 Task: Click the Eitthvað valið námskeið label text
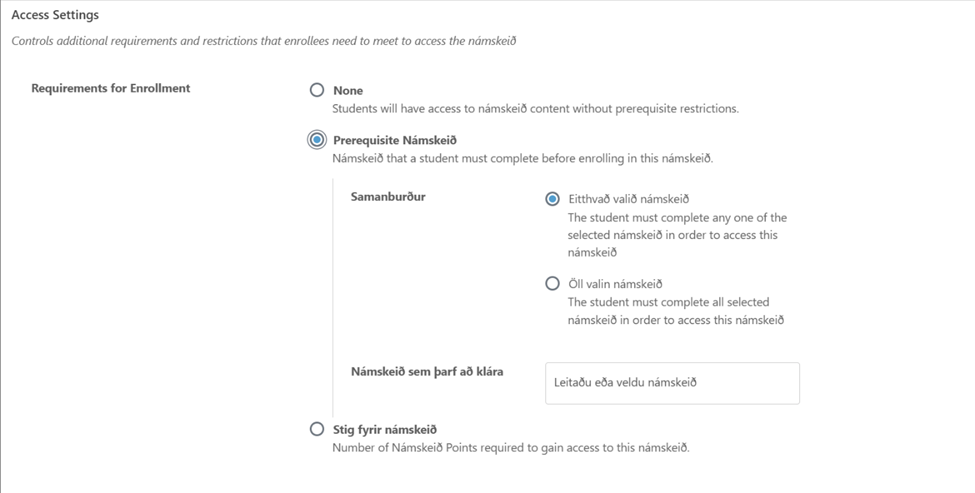629,199
